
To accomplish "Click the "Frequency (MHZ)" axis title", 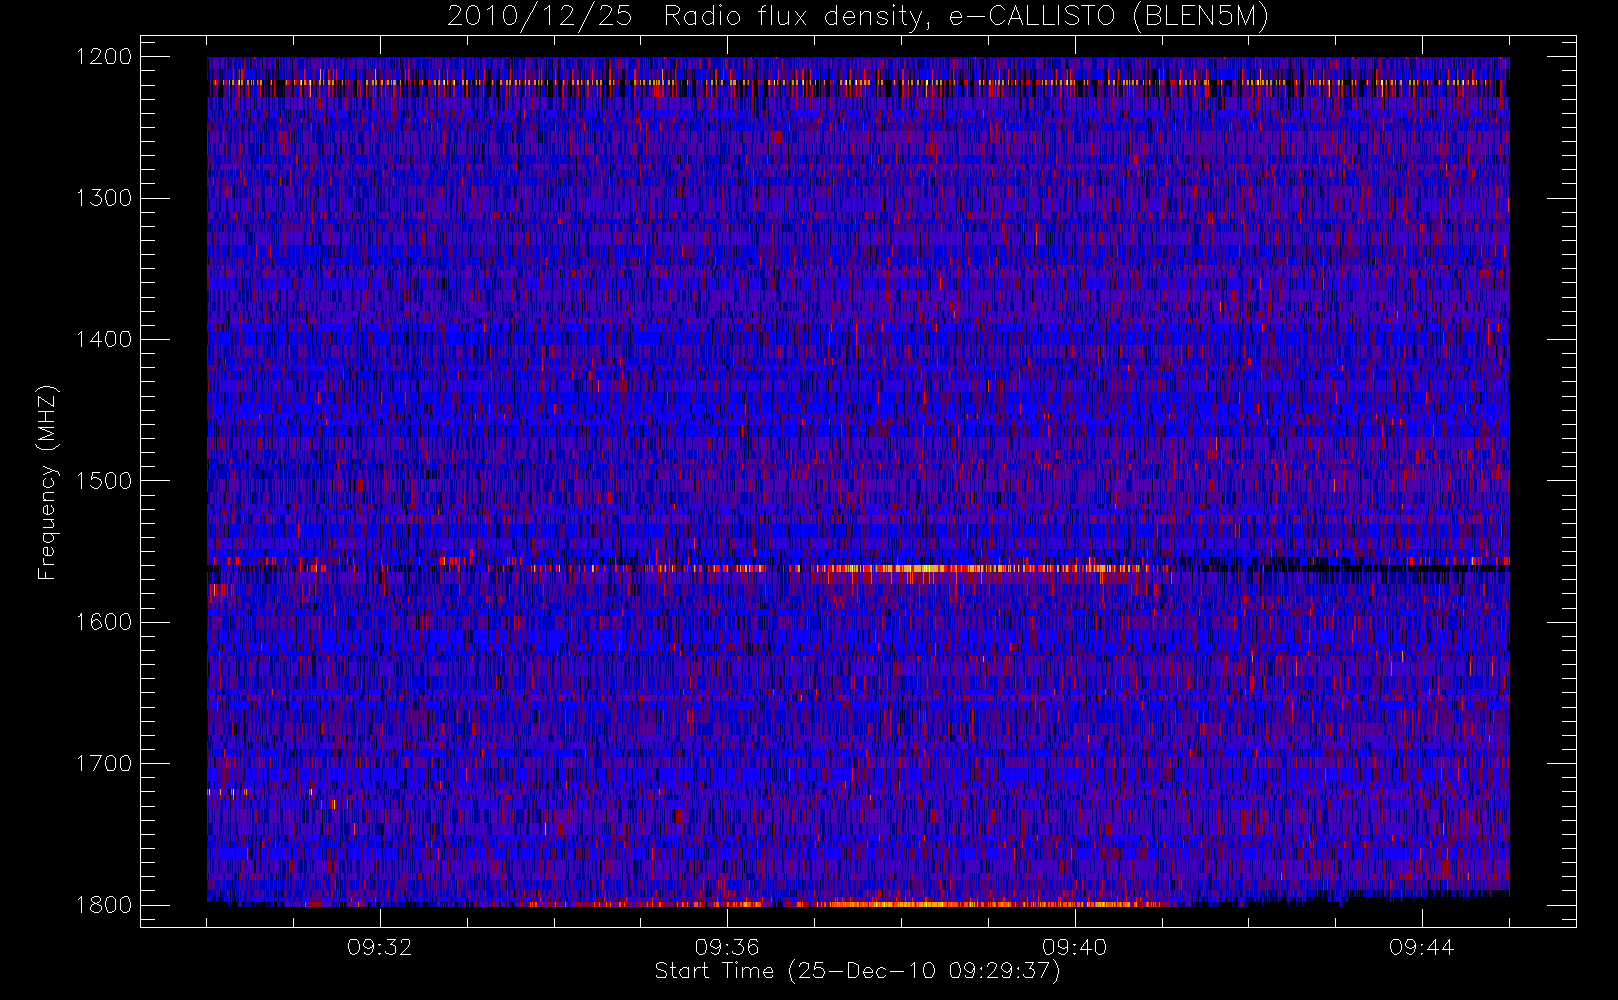I will (47, 482).
